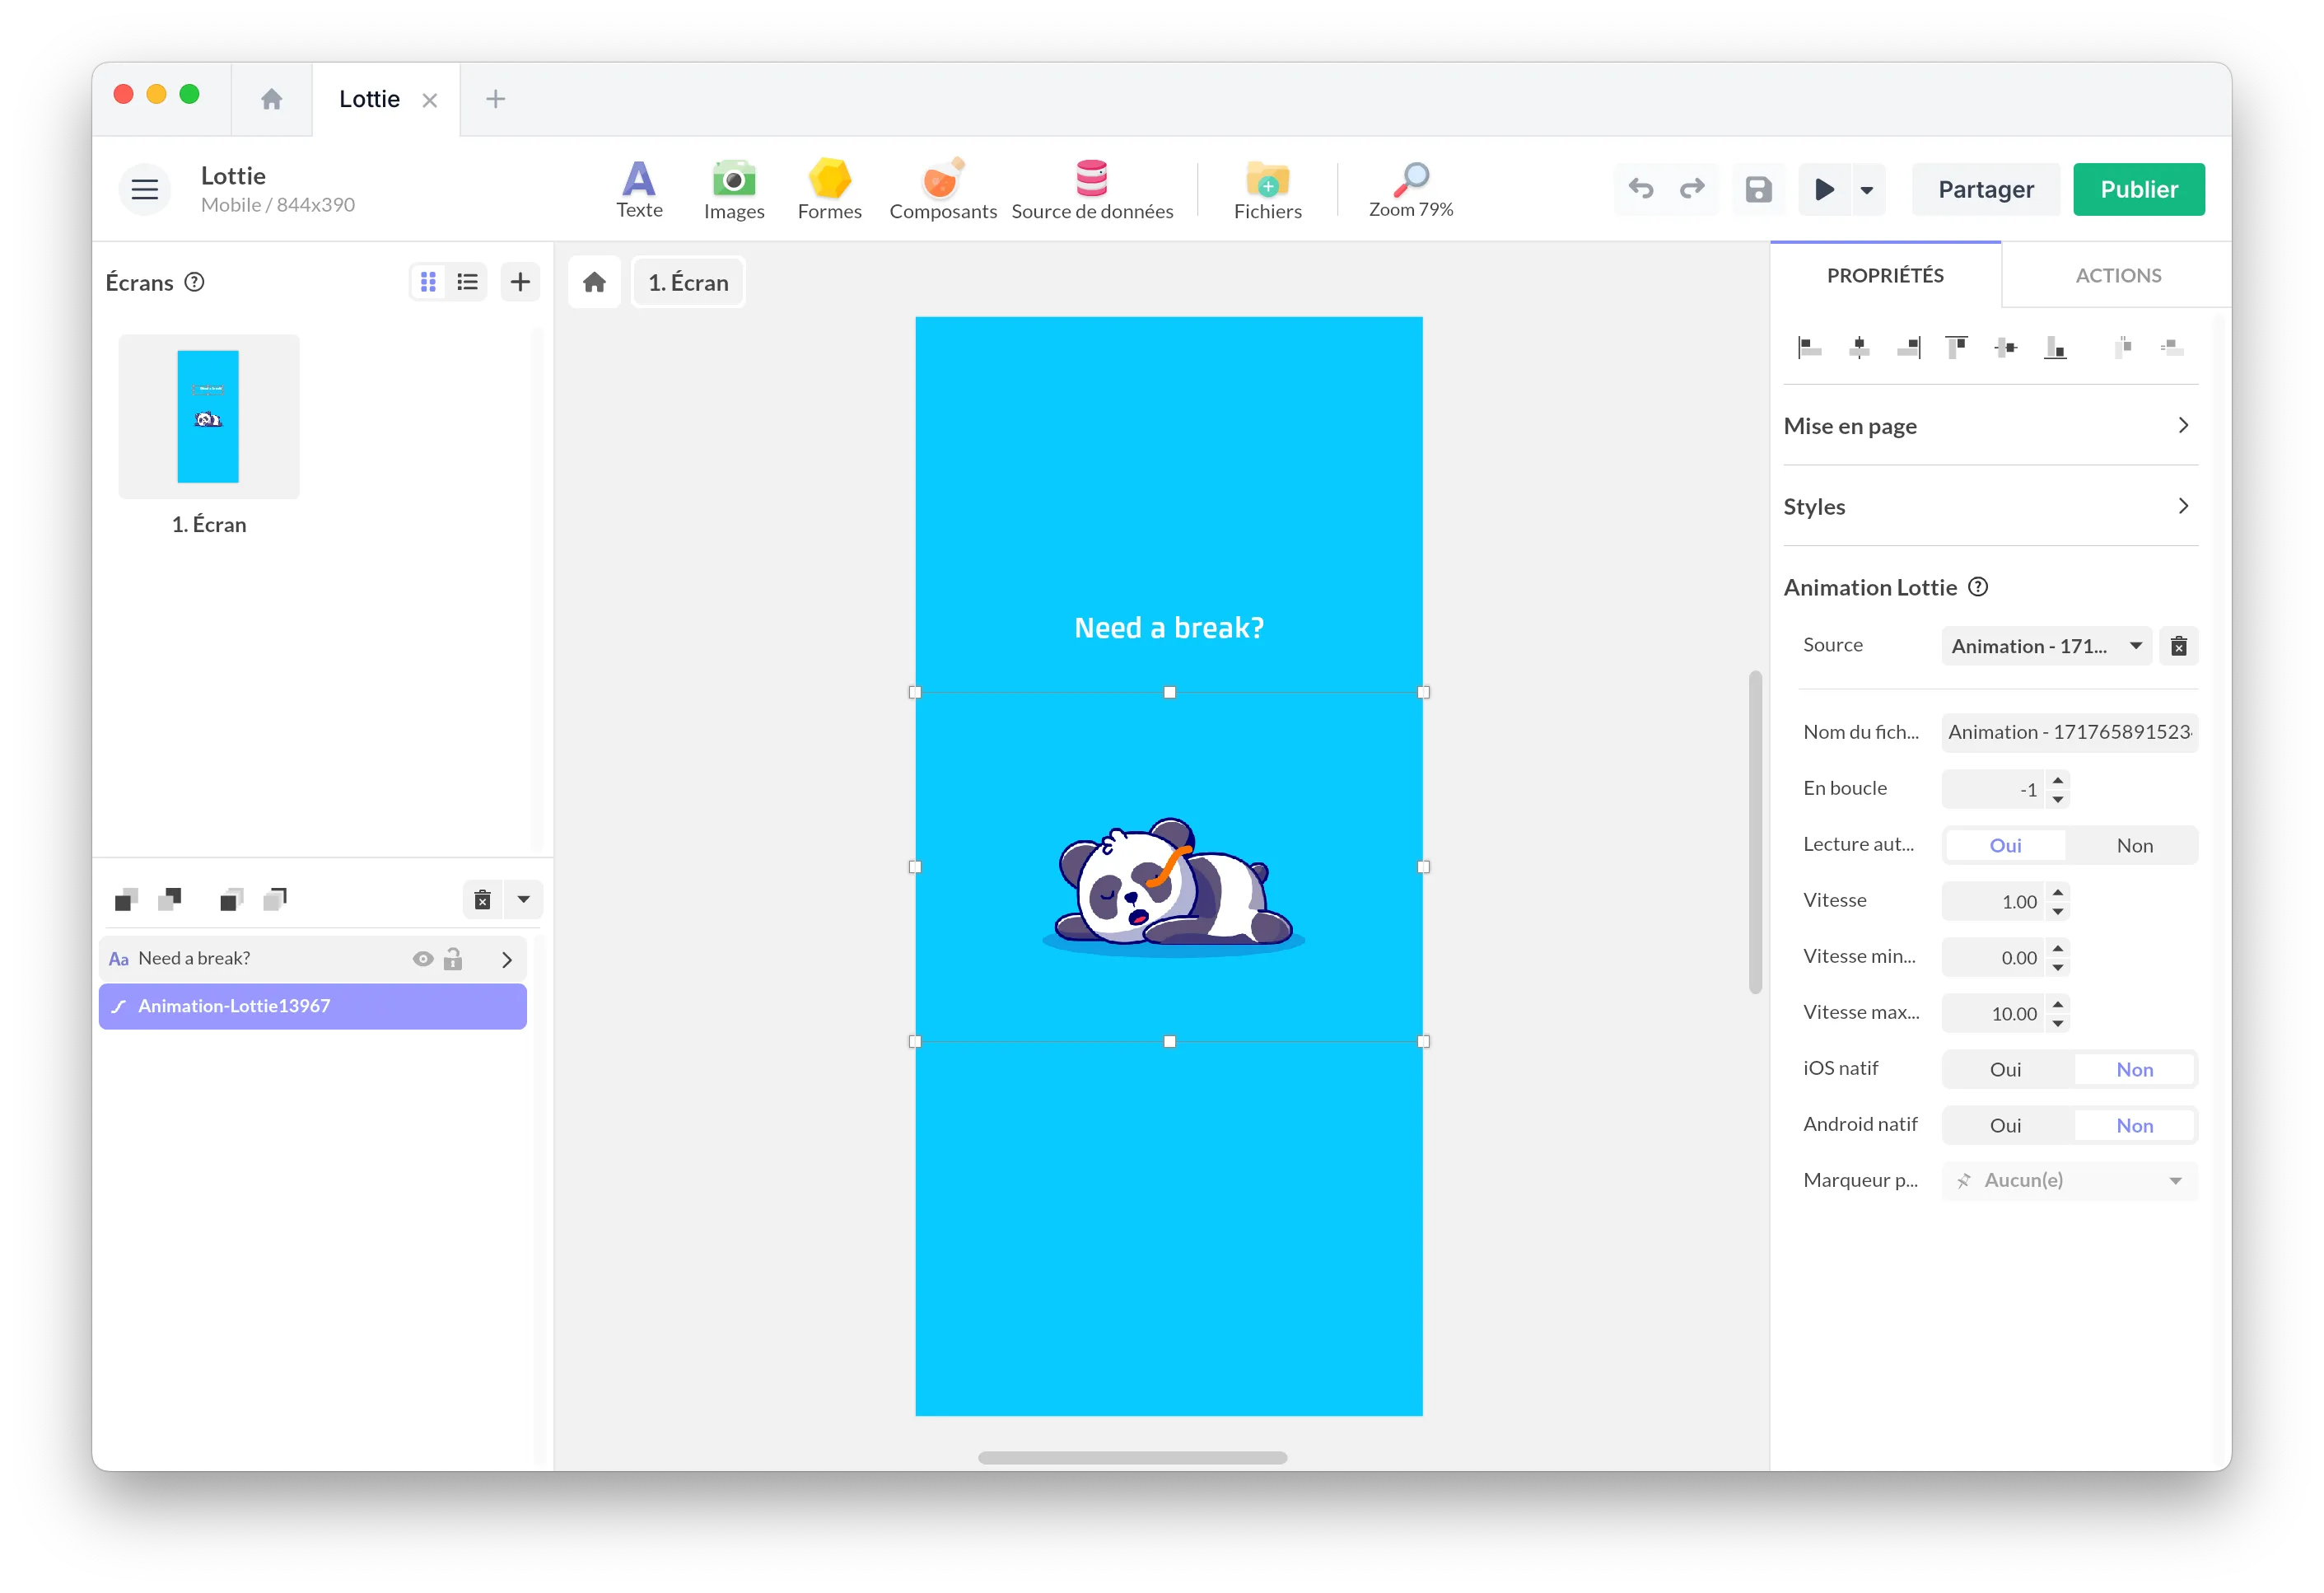
Task: Click the Partager button
Action: coord(1985,189)
